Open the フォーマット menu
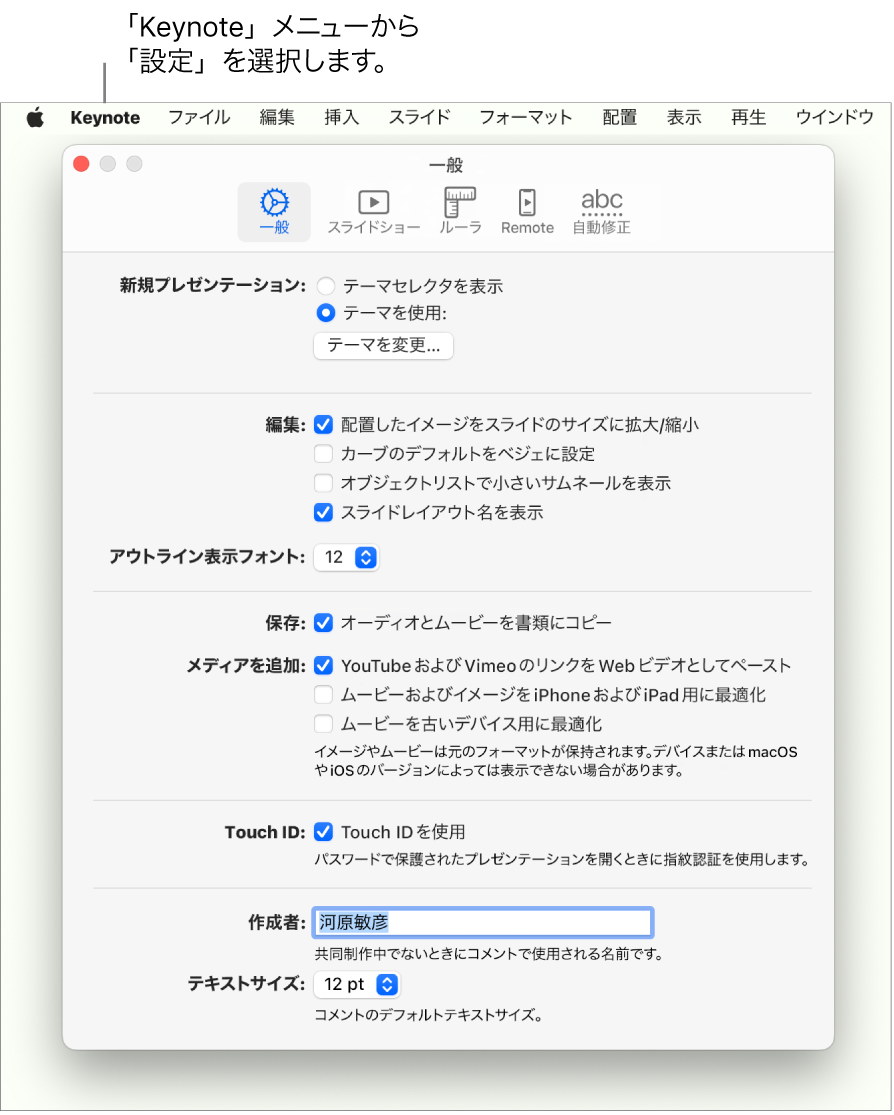 point(526,117)
